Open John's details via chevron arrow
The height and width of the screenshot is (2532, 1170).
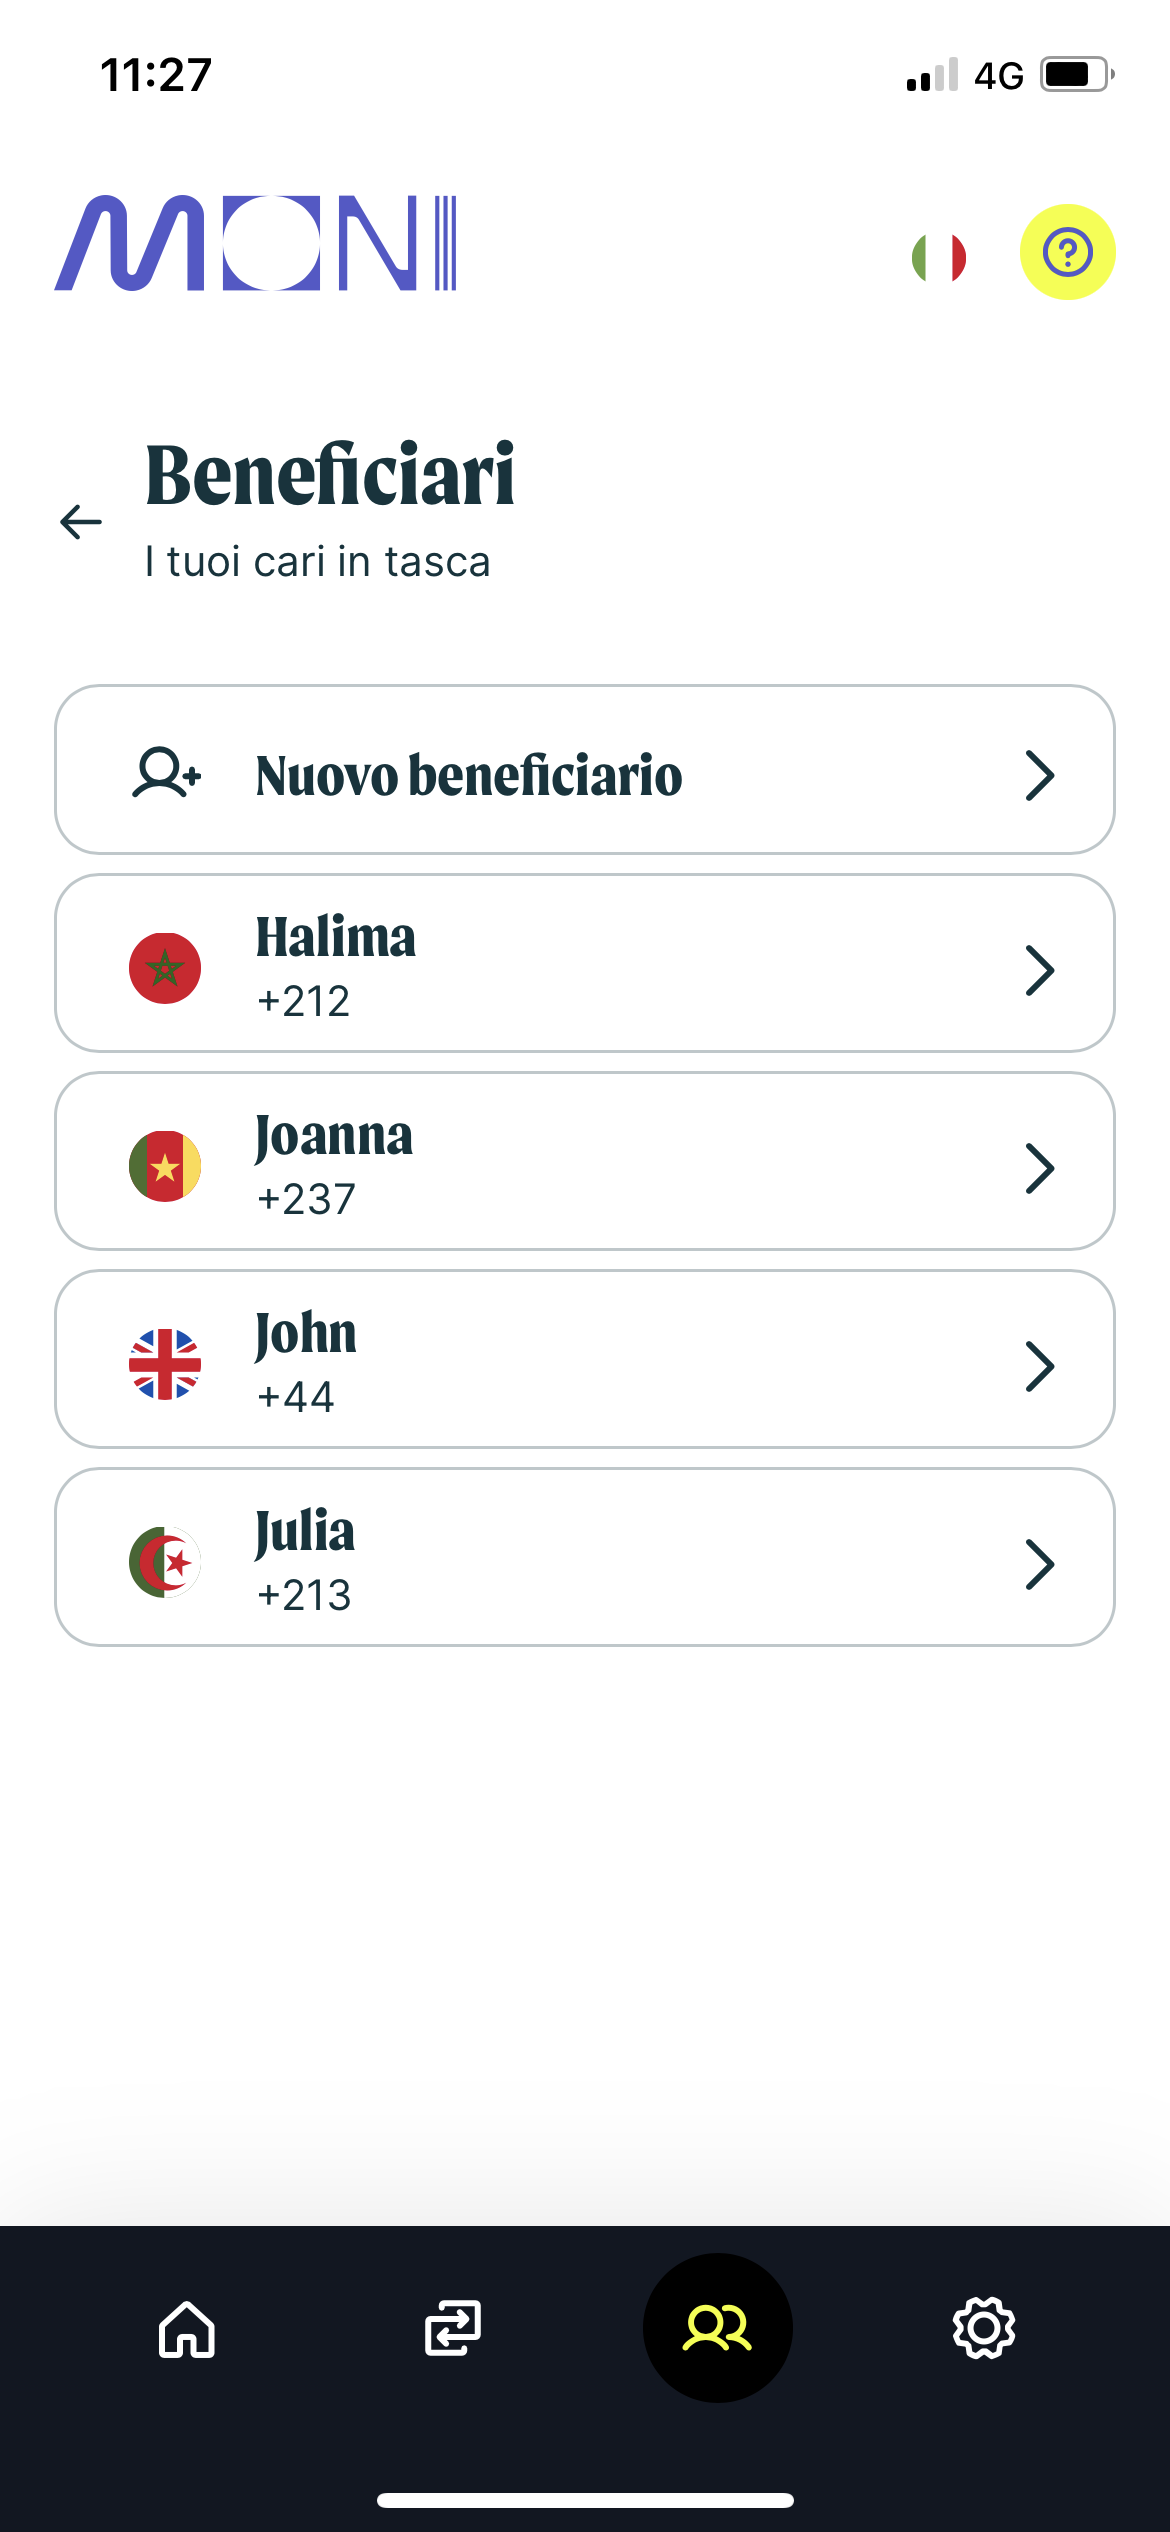point(1040,1366)
